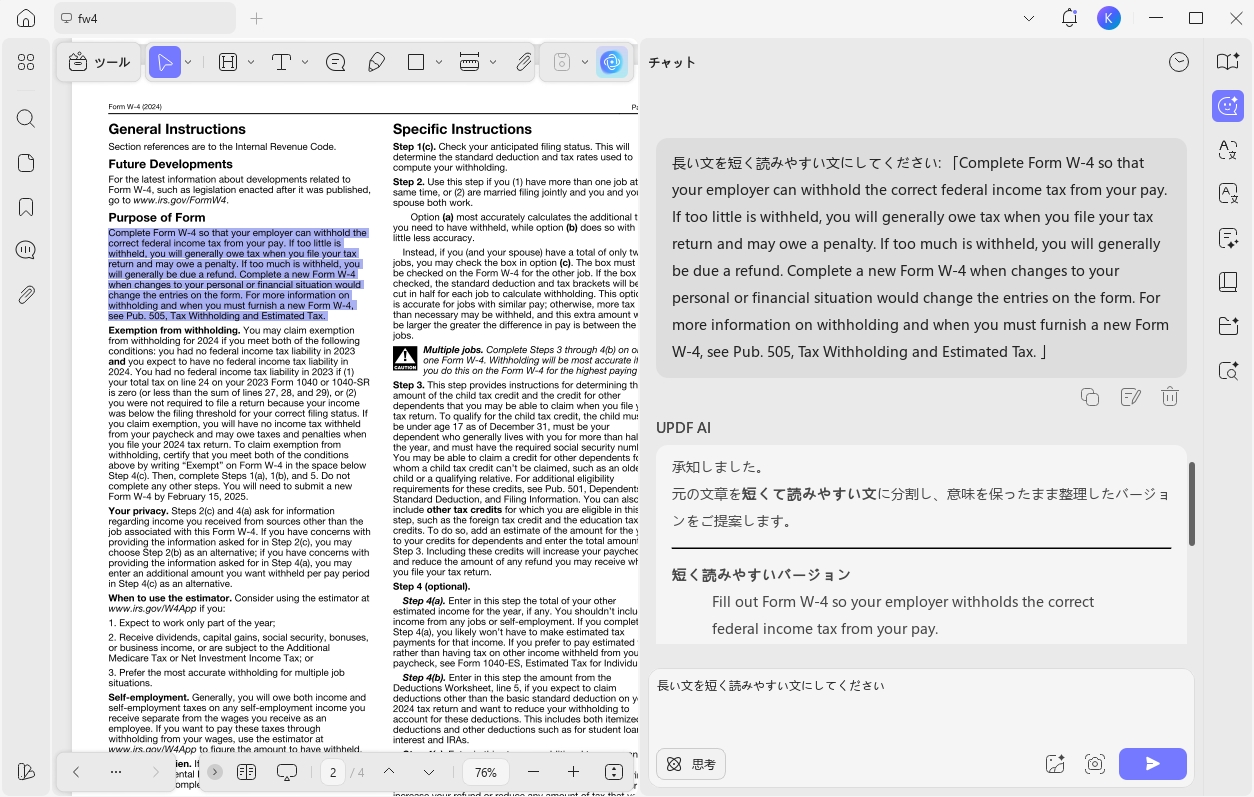Go back to previous view
1254x797 pixels.
[75, 772]
